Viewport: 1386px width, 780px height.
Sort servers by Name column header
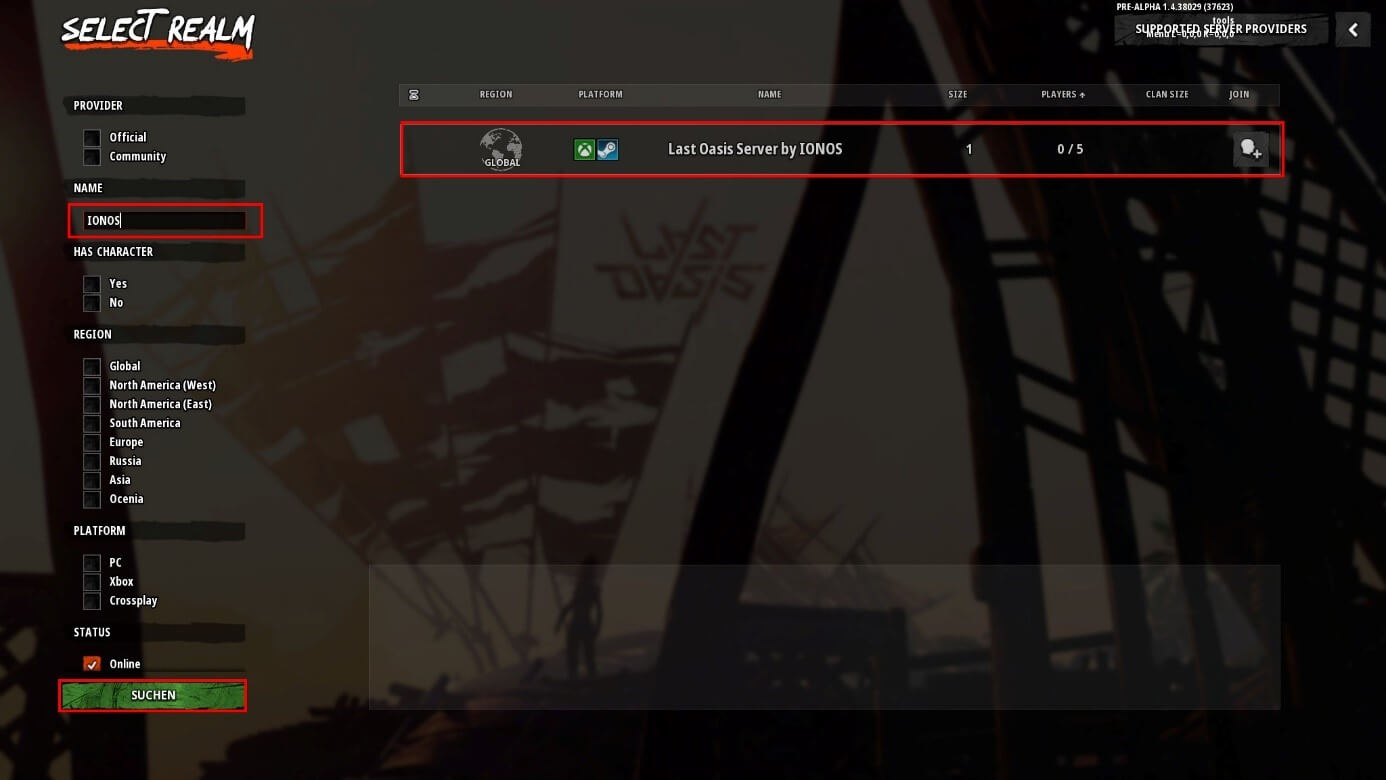tap(769, 95)
